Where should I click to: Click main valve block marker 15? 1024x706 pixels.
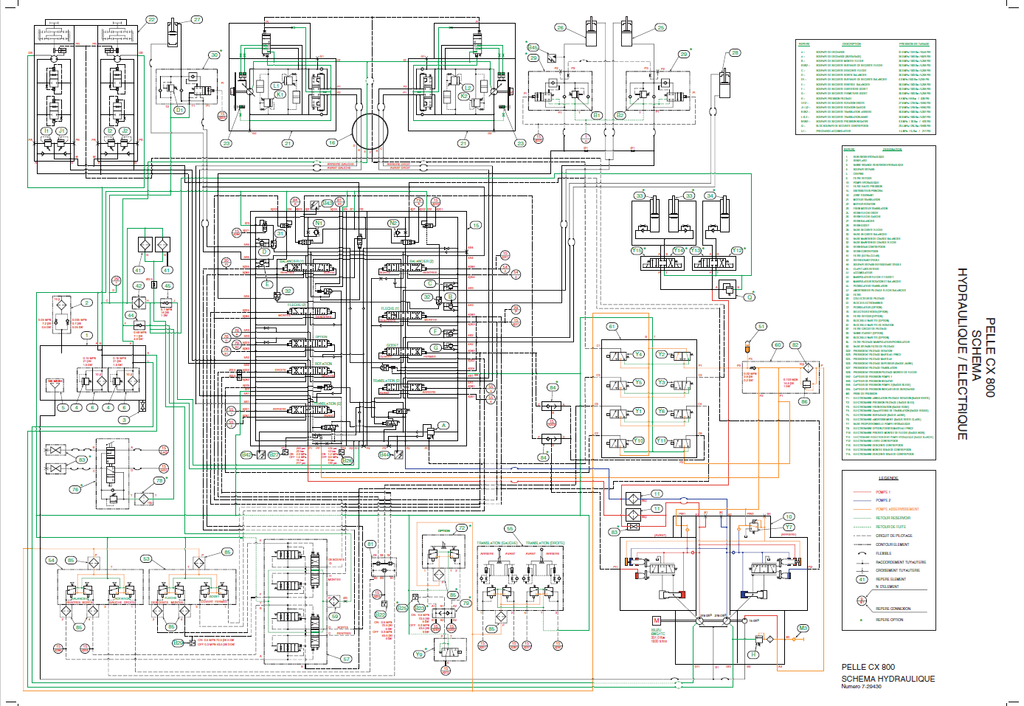[475, 225]
